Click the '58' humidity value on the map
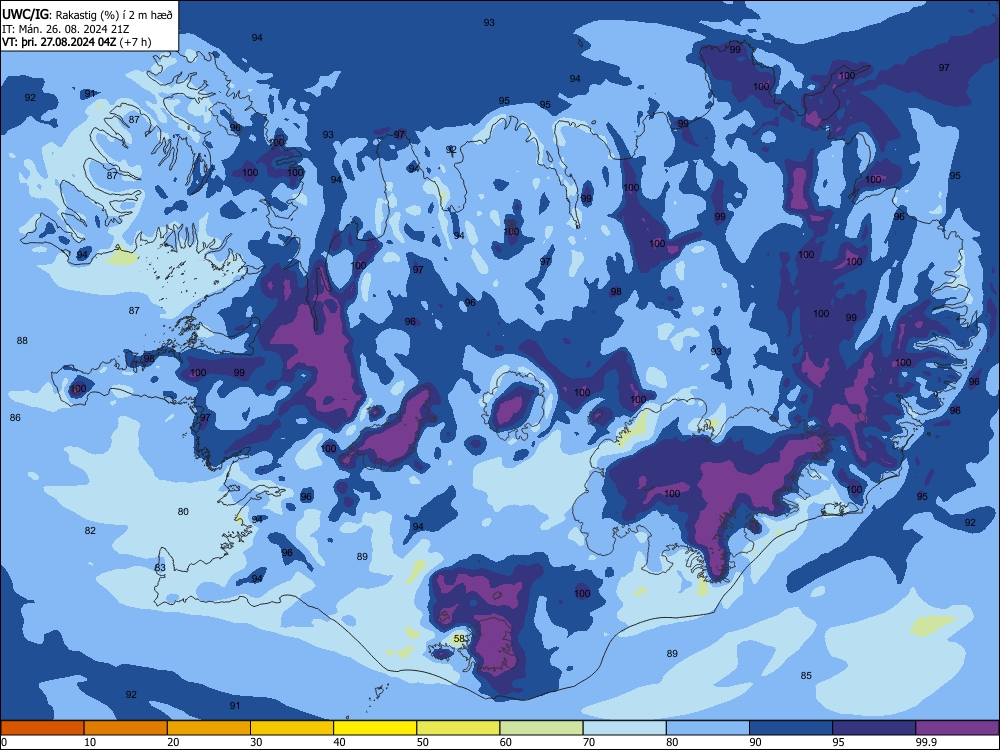The height and width of the screenshot is (750, 1000). (x=459, y=638)
